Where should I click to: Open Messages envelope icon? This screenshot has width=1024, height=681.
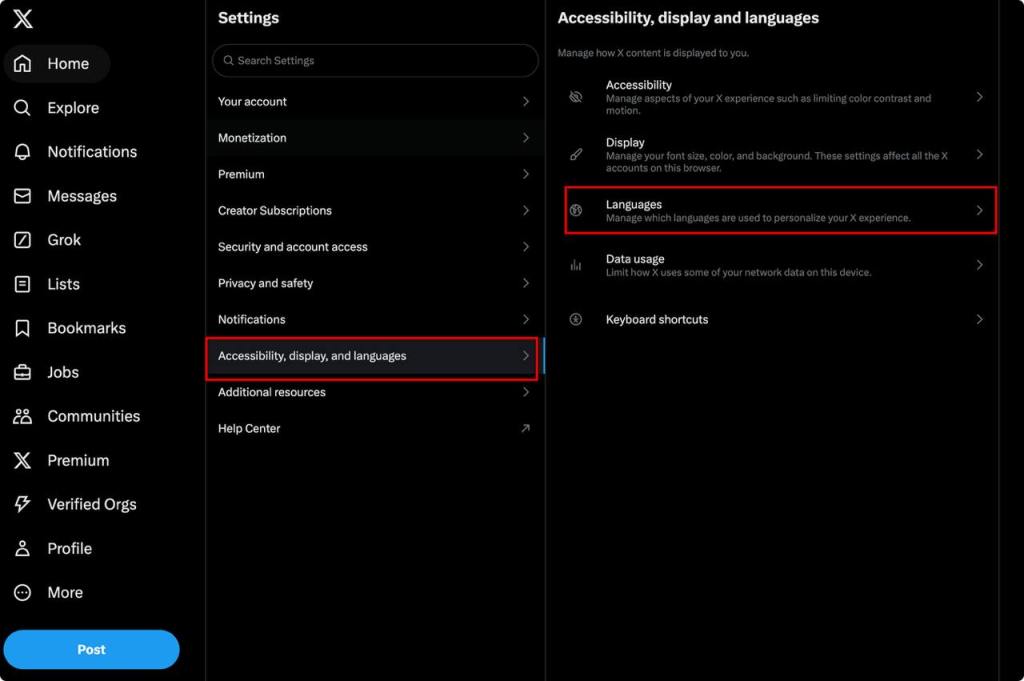(x=22, y=196)
